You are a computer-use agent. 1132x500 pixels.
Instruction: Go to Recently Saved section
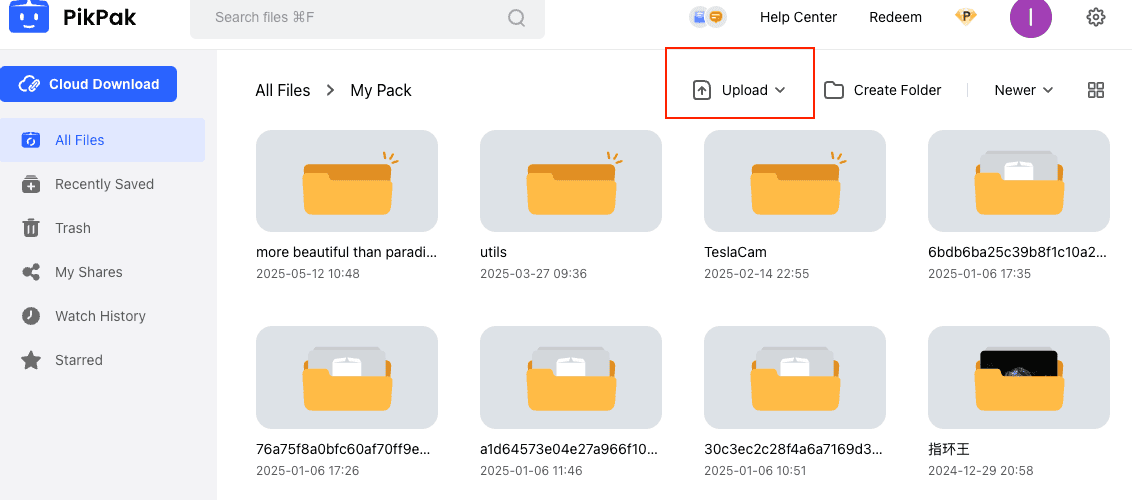point(103,184)
